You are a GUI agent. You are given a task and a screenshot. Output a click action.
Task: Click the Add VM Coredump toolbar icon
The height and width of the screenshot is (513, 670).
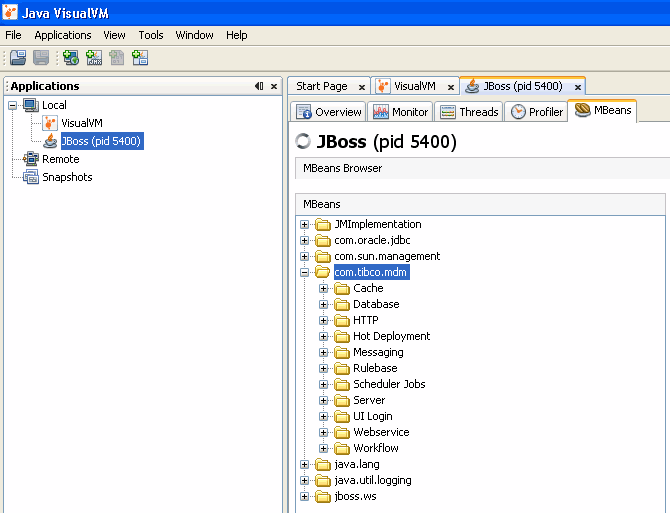click(x=117, y=57)
